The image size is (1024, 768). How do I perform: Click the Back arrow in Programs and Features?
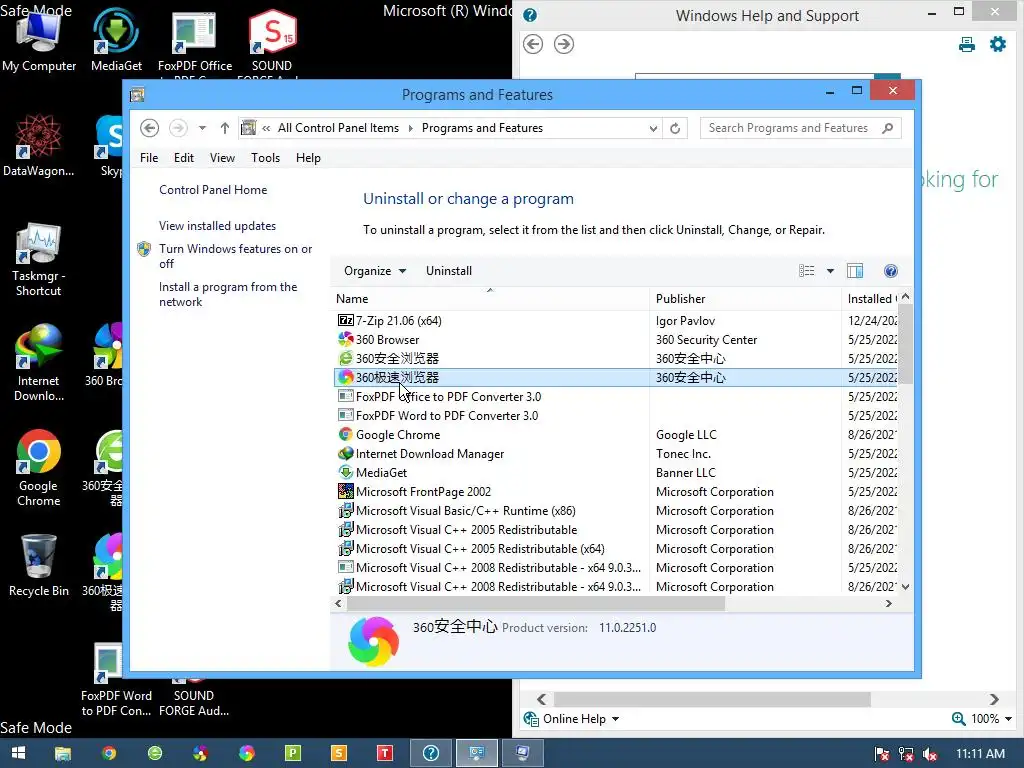(x=150, y=128)
